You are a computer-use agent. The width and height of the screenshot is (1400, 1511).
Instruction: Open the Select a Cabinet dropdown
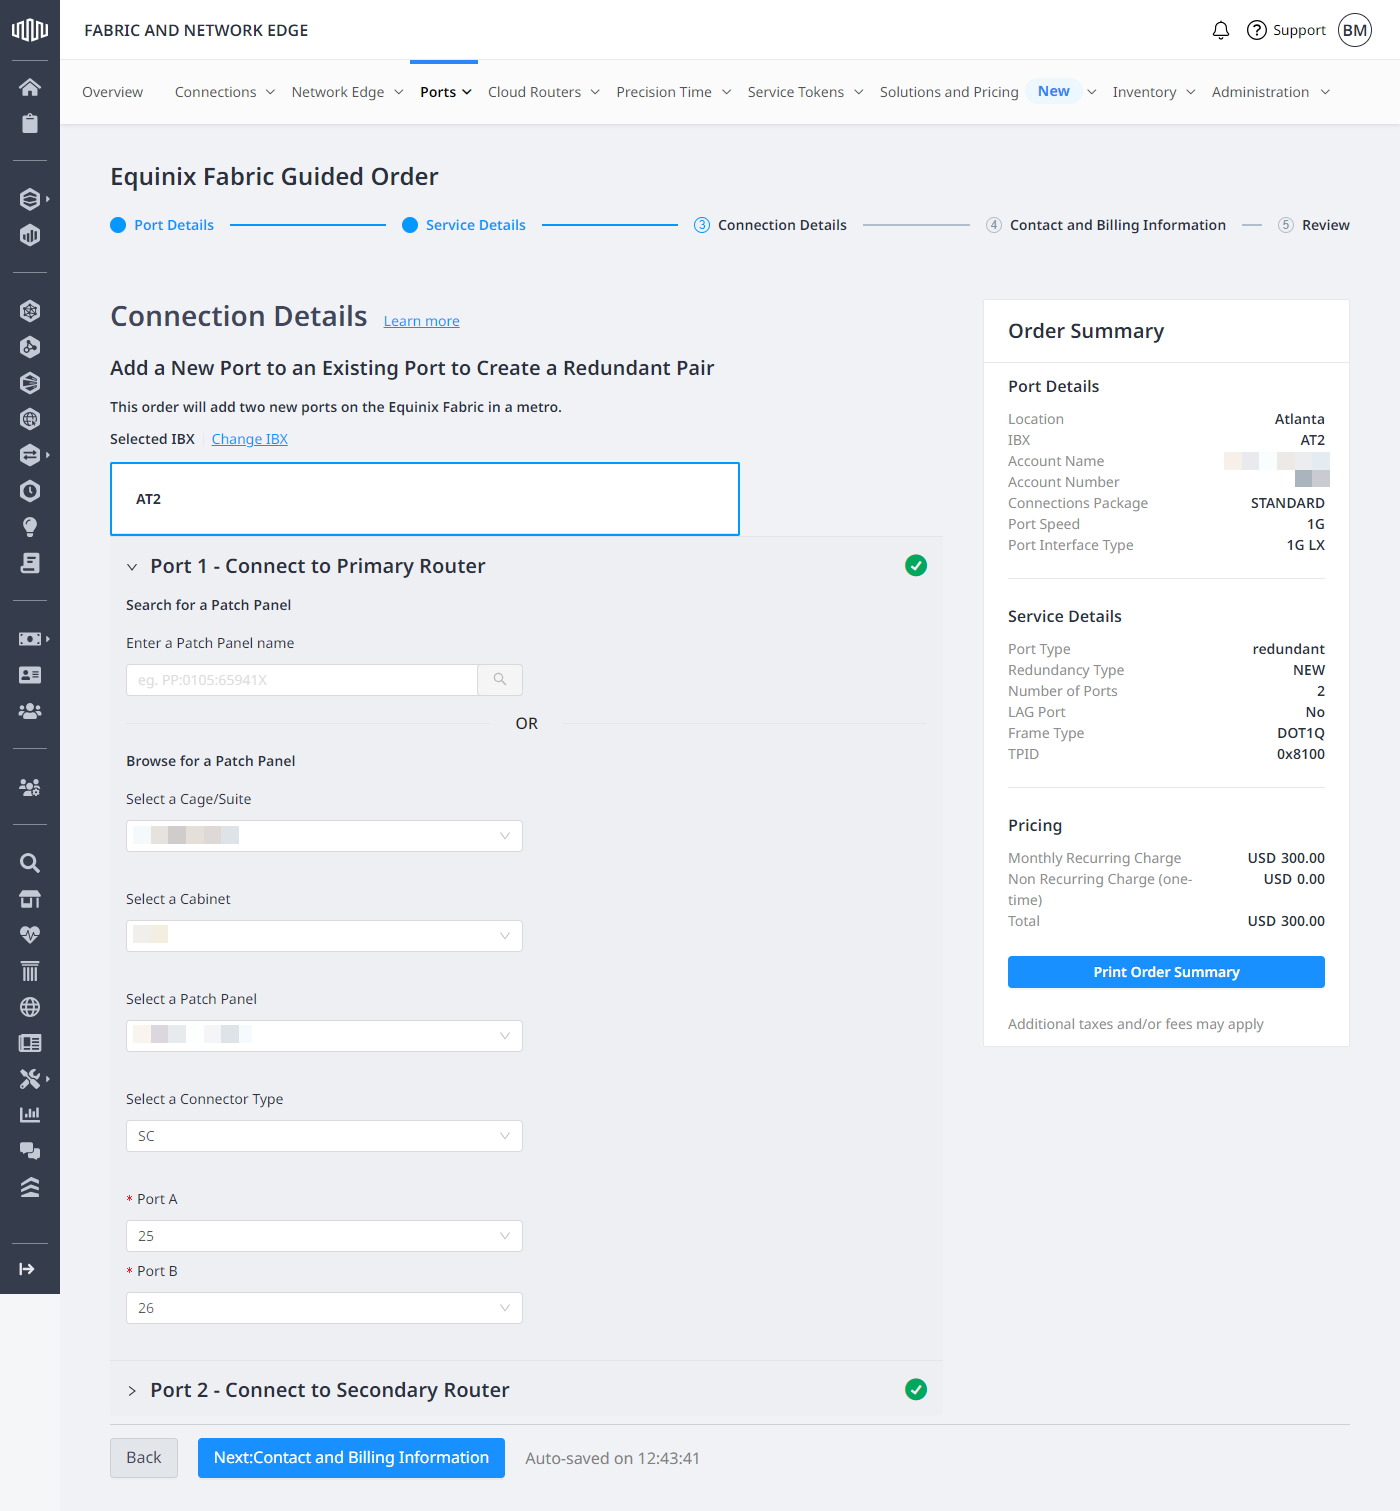(x=324, y=936)
